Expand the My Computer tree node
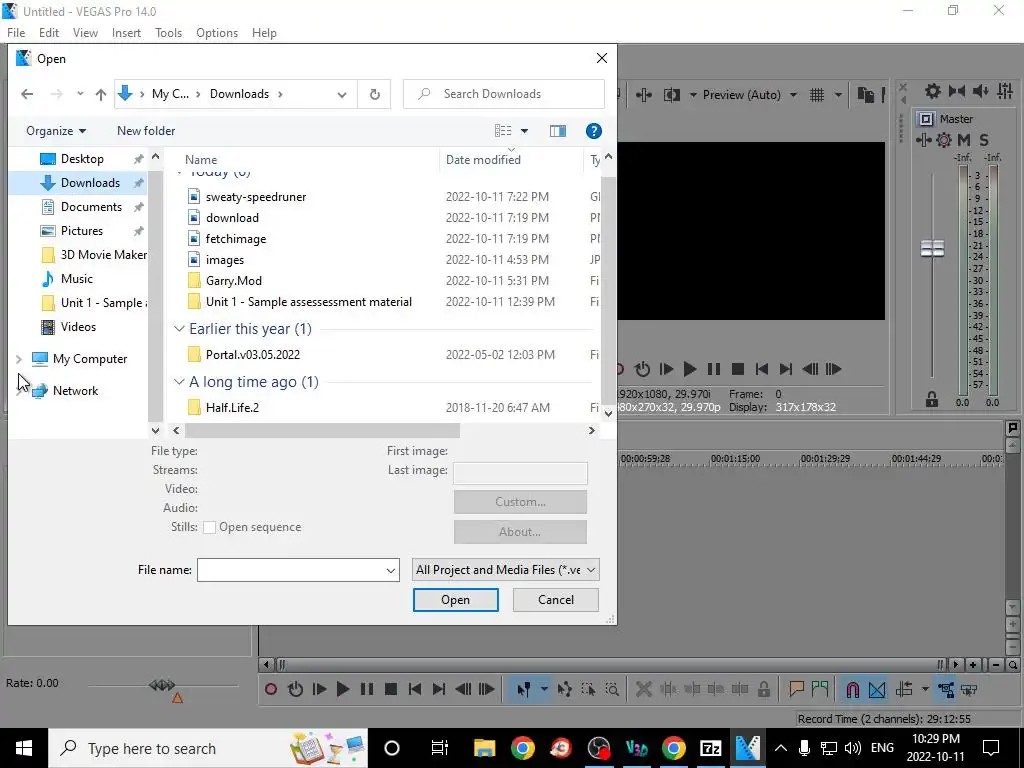 tap(19, 359)
